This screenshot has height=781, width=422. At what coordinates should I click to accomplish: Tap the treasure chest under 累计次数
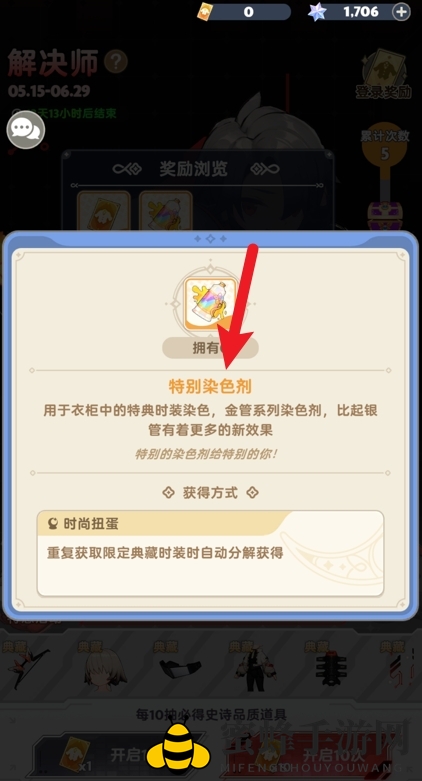(385, 215)
